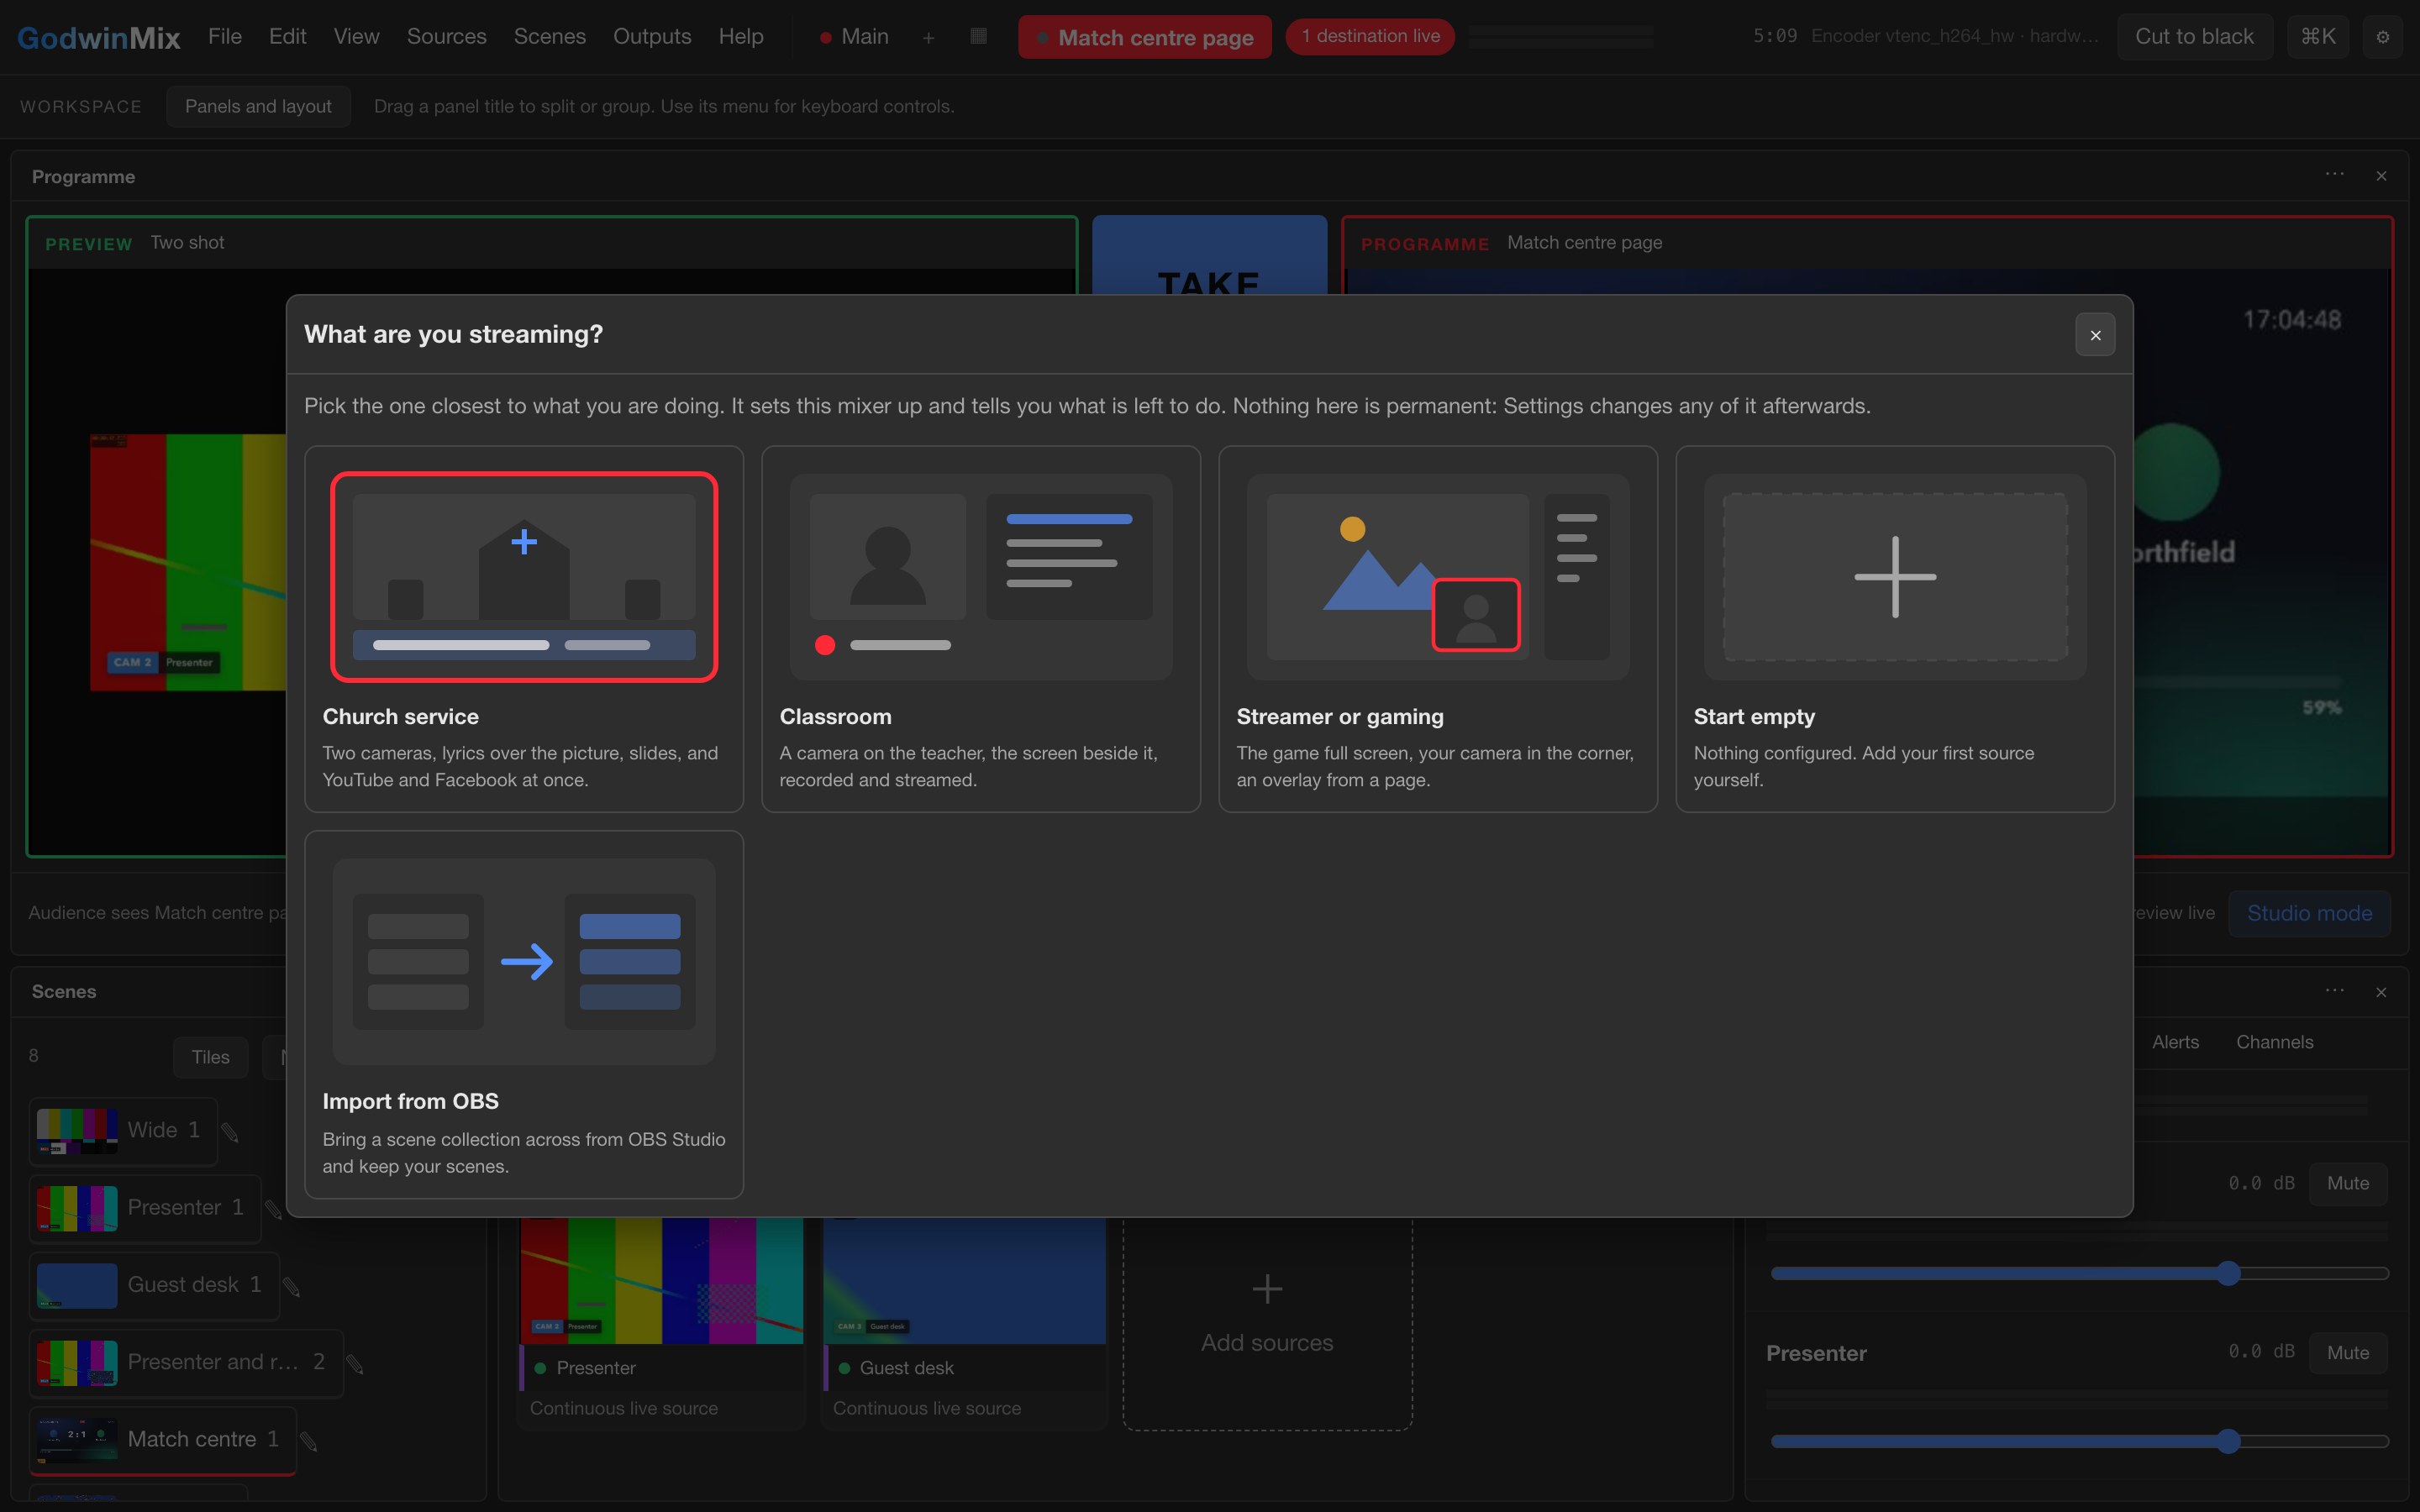Click the TAKE button

tap(1209, 256)
